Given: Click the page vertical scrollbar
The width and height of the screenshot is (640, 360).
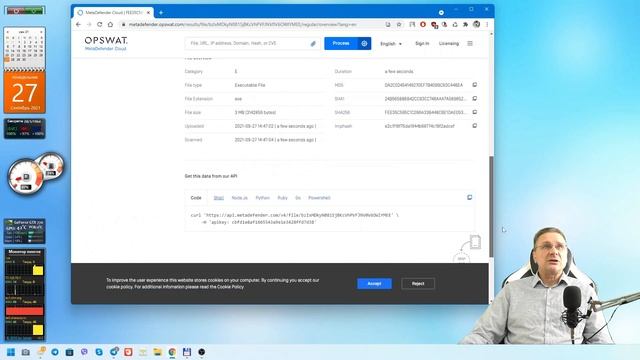Looking at the screenshot, I should tap(491, 207).
